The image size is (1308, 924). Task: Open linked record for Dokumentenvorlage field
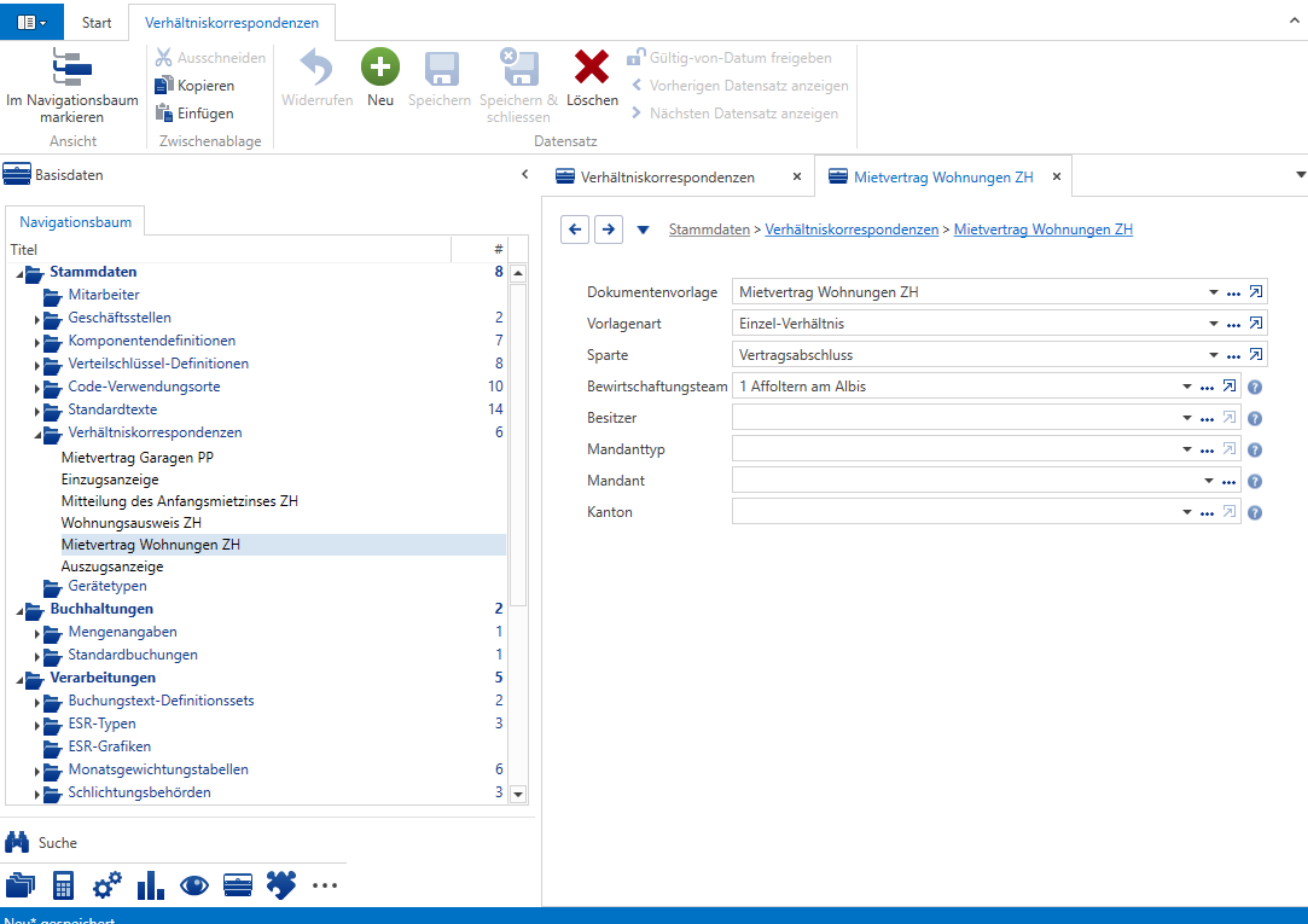[1257, 293]
